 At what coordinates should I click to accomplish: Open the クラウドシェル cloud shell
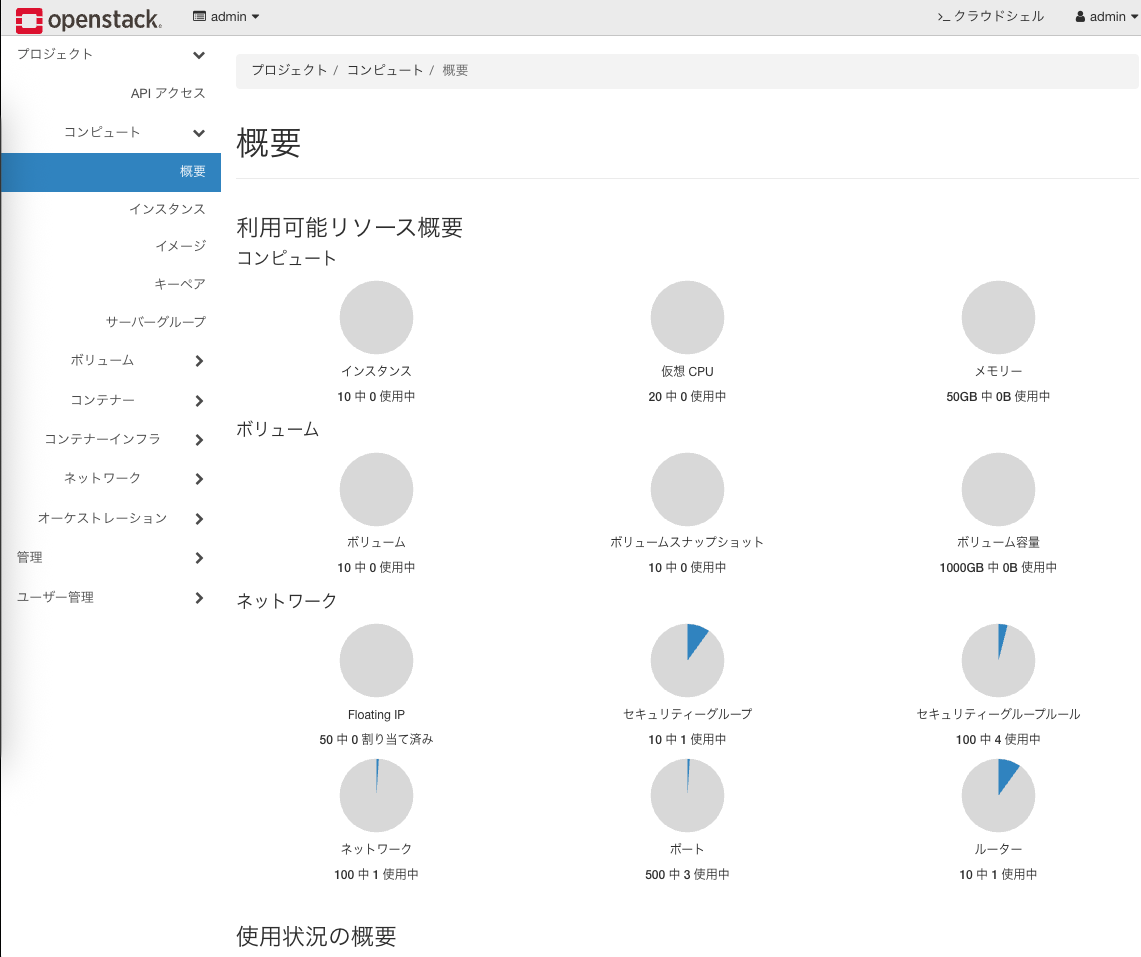(x=990, y=17)
